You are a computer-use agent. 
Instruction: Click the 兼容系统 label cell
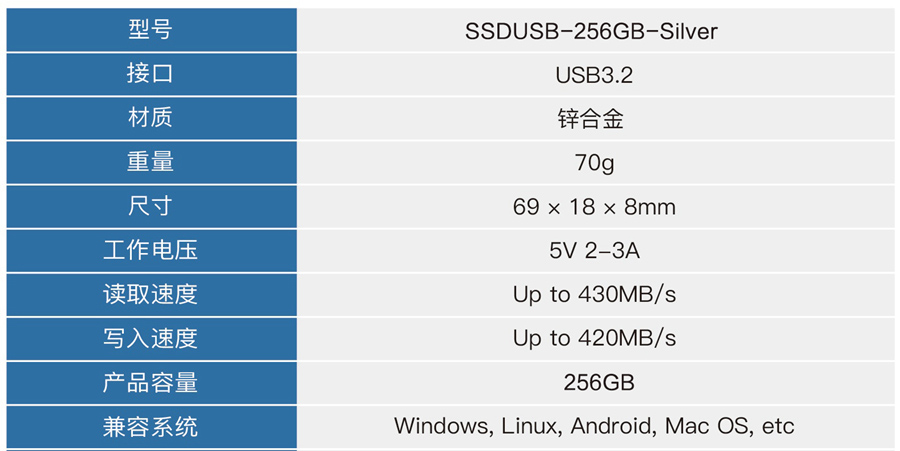click(152, 427)
